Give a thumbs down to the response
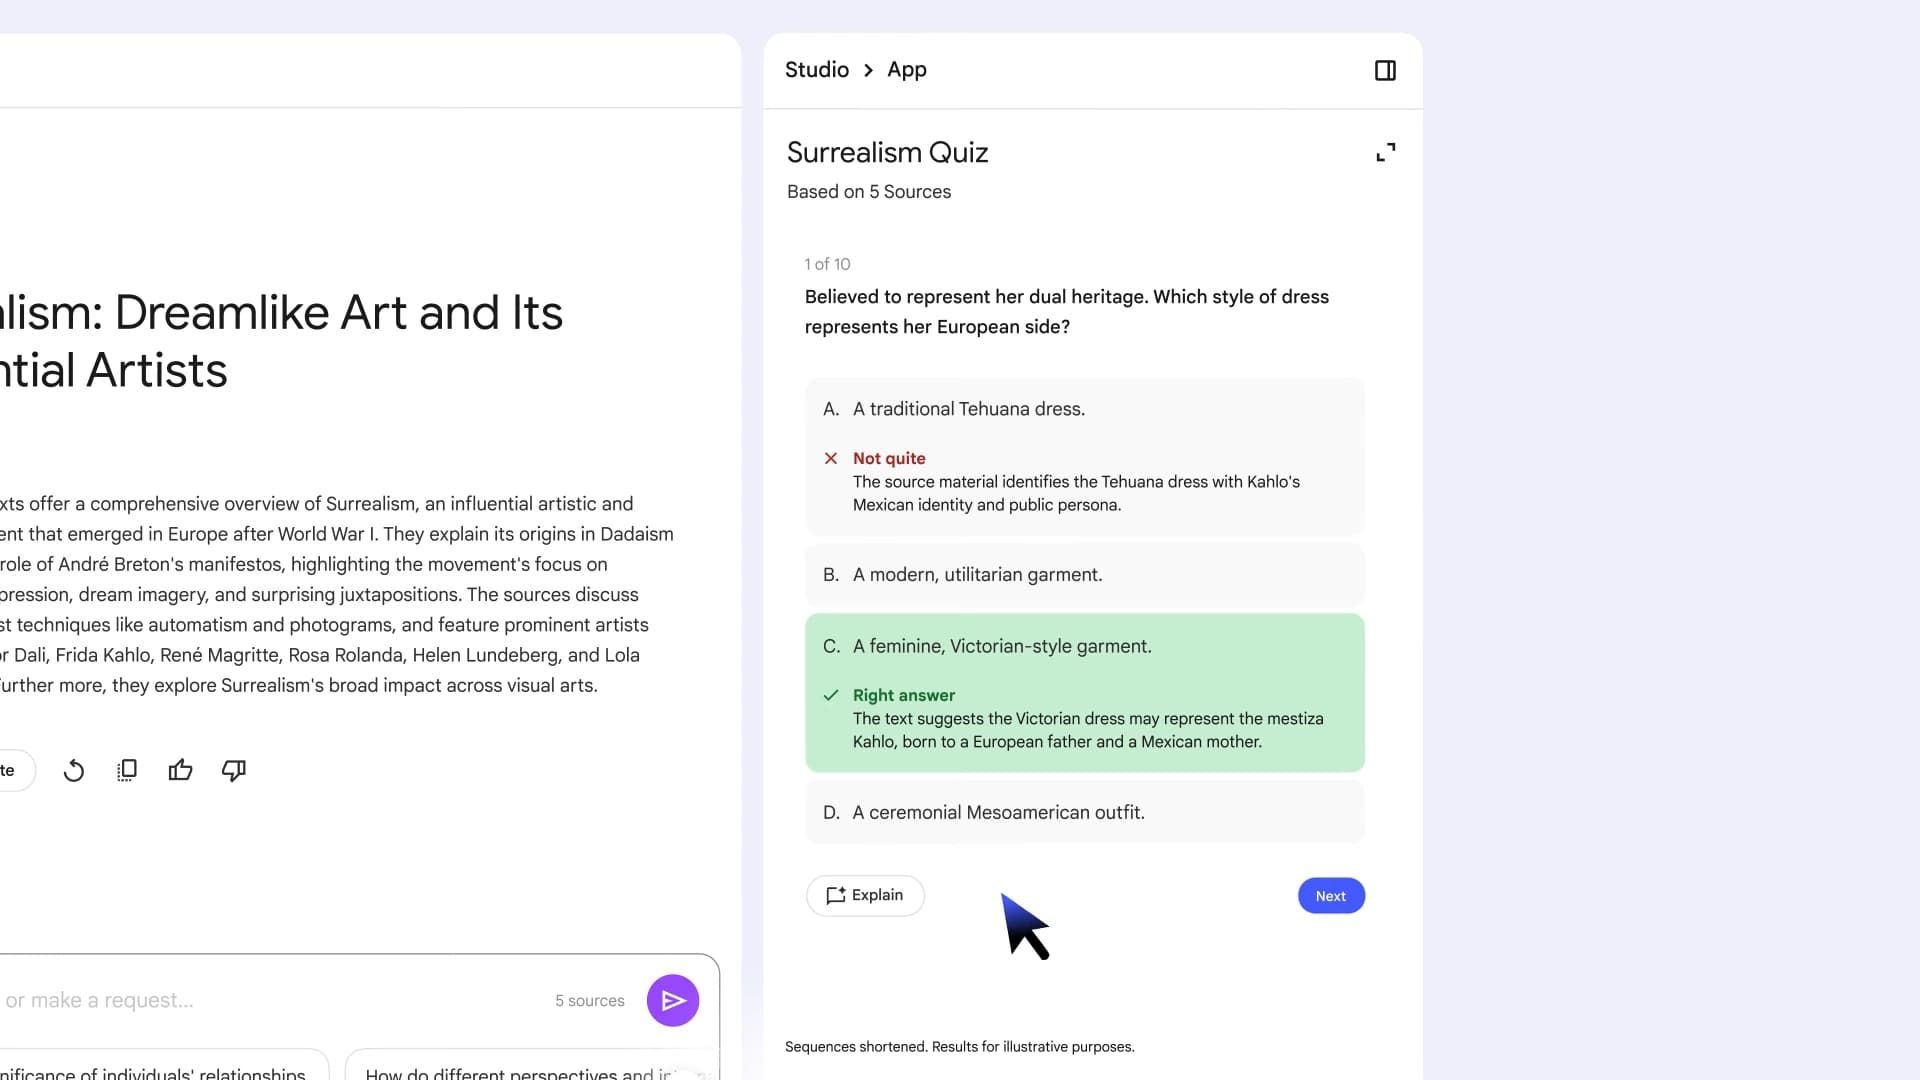 click(234, 770)
